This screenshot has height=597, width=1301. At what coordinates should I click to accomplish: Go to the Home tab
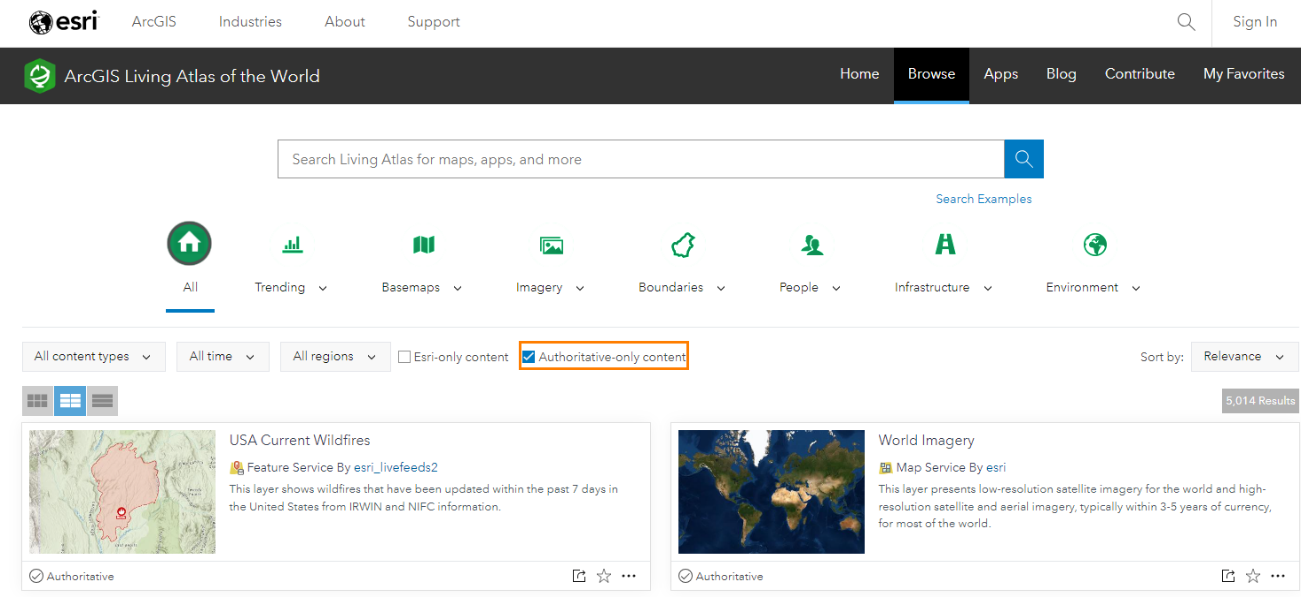pos(860,74)
